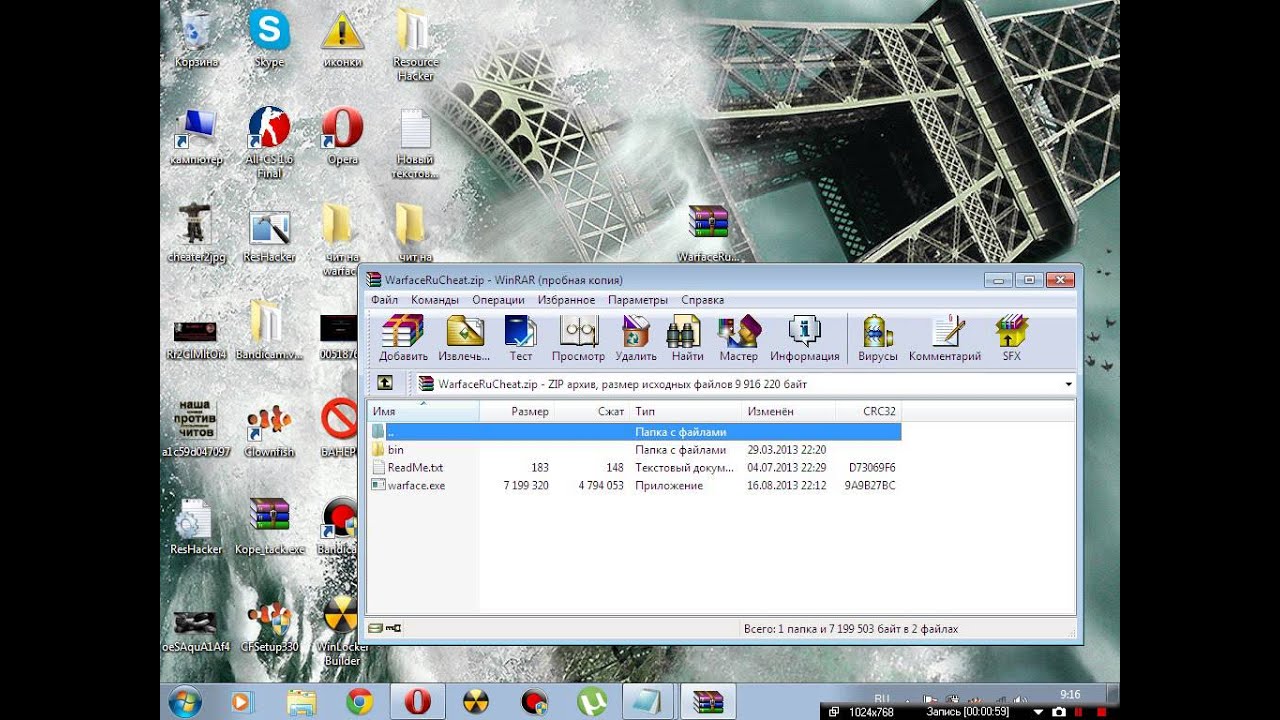Open the Избранное menu
The height and width of the screenshot is (720, 1280).
click(566, 300)
